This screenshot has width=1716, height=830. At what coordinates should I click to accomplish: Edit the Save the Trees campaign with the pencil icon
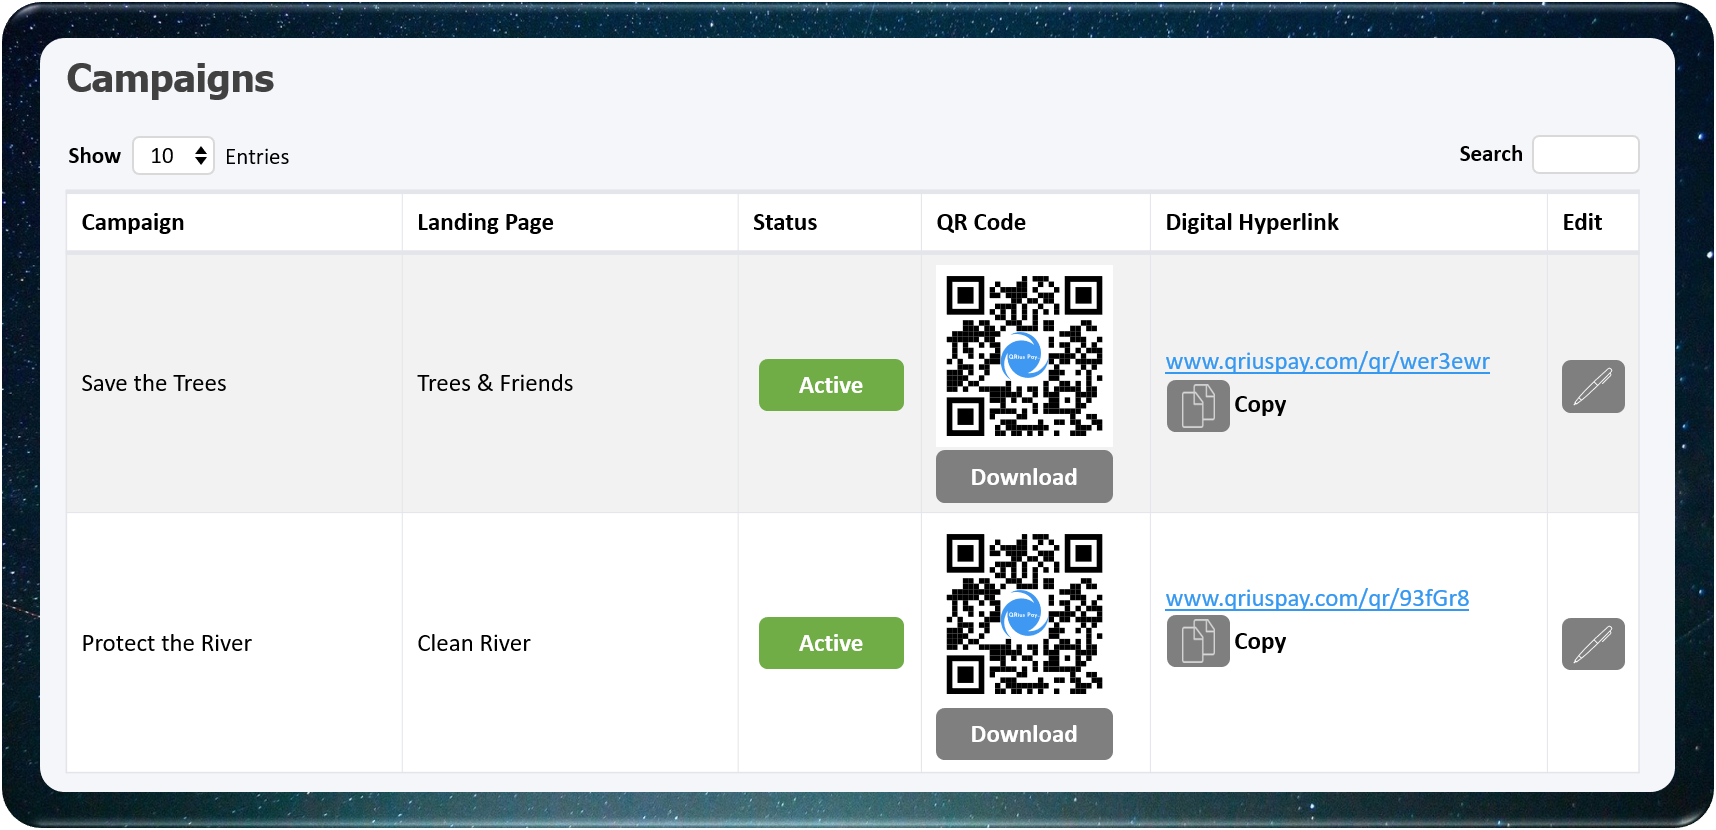click(1593, 386)
